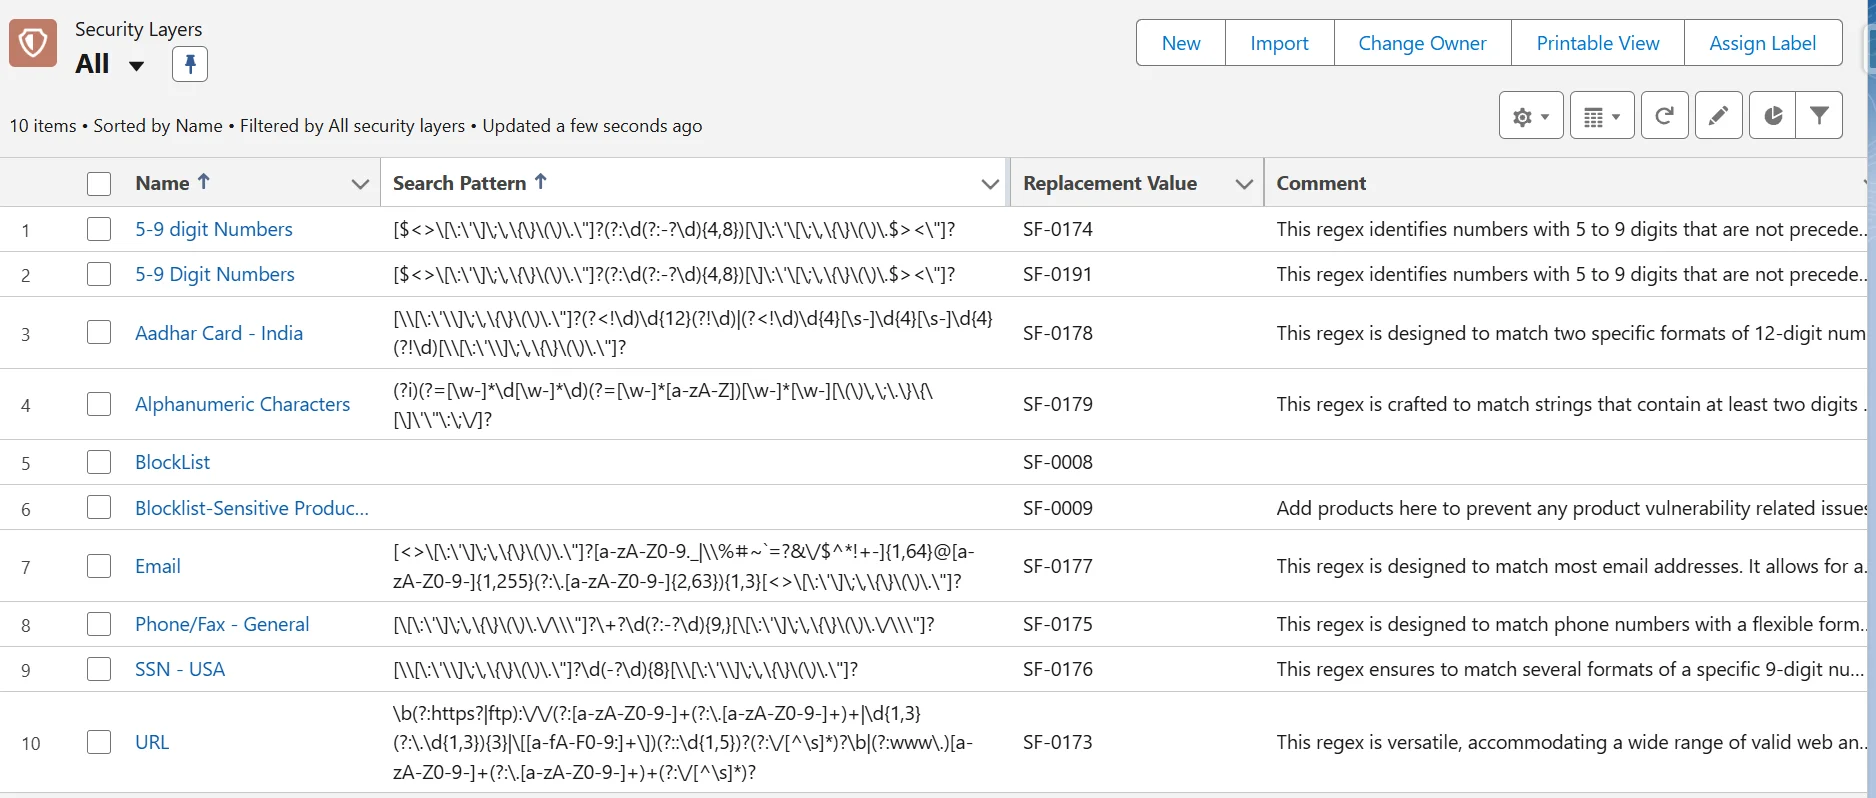Open the display-as table icon menu
Screen dimensions: 1876x798
1601,116
